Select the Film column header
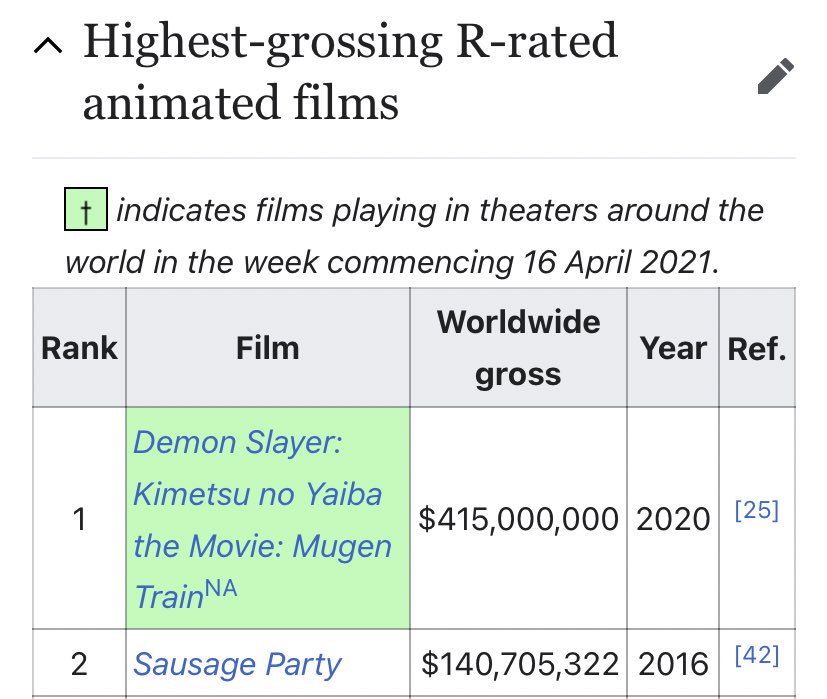Image resolution: width=827 pixels, height=699 pixels. pyautogui.click(x=266, y=347)
